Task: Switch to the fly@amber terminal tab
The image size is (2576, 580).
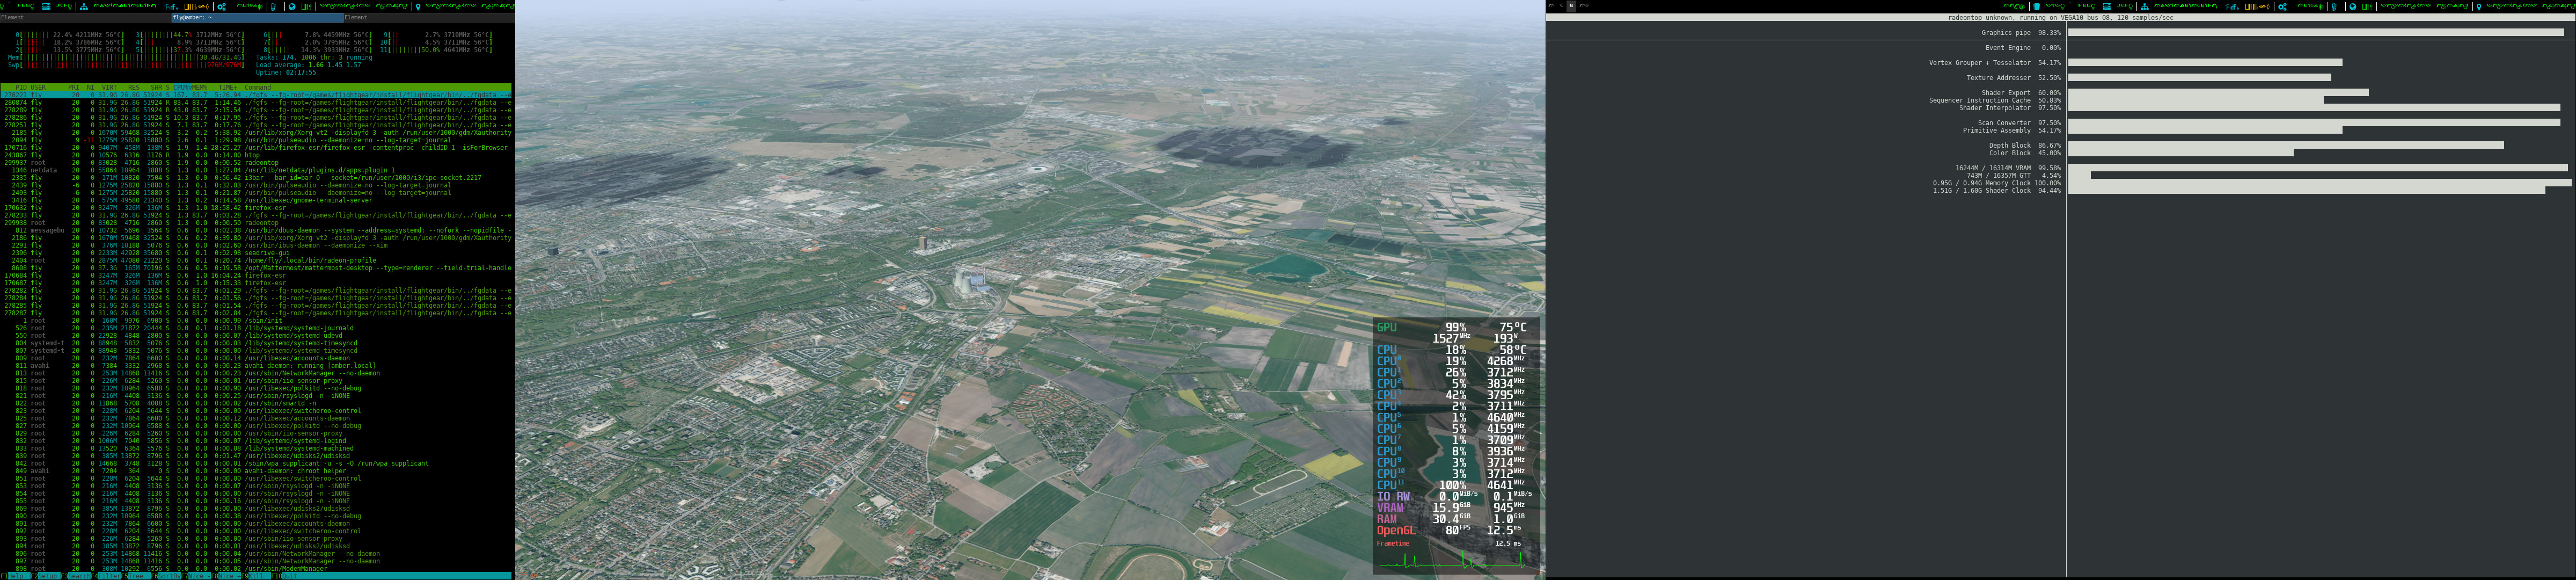Action: pos(257,17)
